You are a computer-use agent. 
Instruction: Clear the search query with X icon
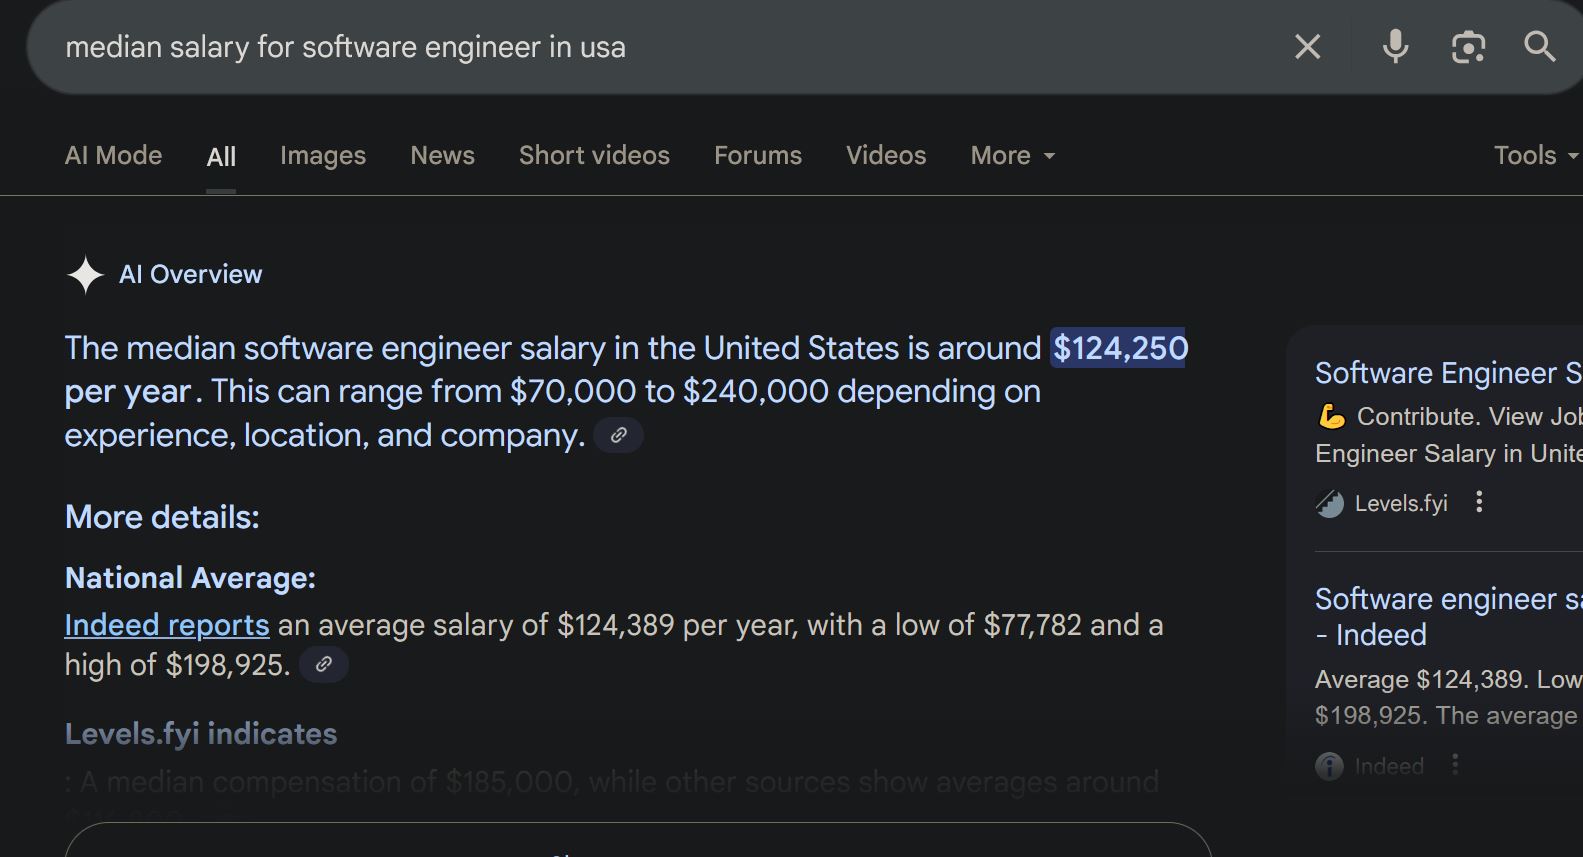1308,46
